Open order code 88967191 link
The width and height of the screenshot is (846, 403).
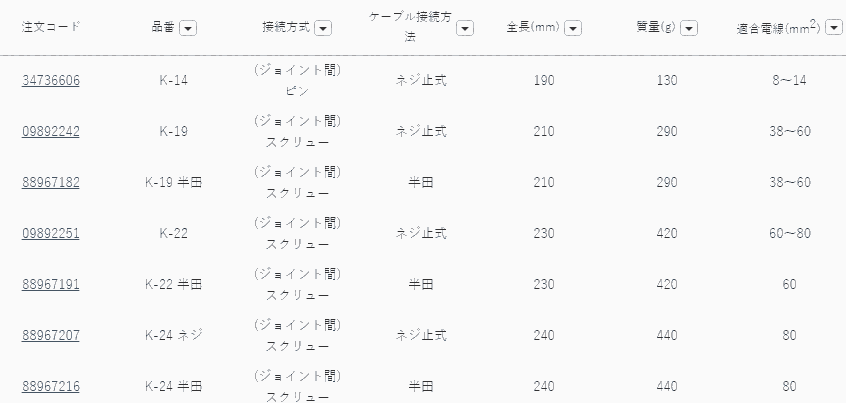tap(51, 284)
